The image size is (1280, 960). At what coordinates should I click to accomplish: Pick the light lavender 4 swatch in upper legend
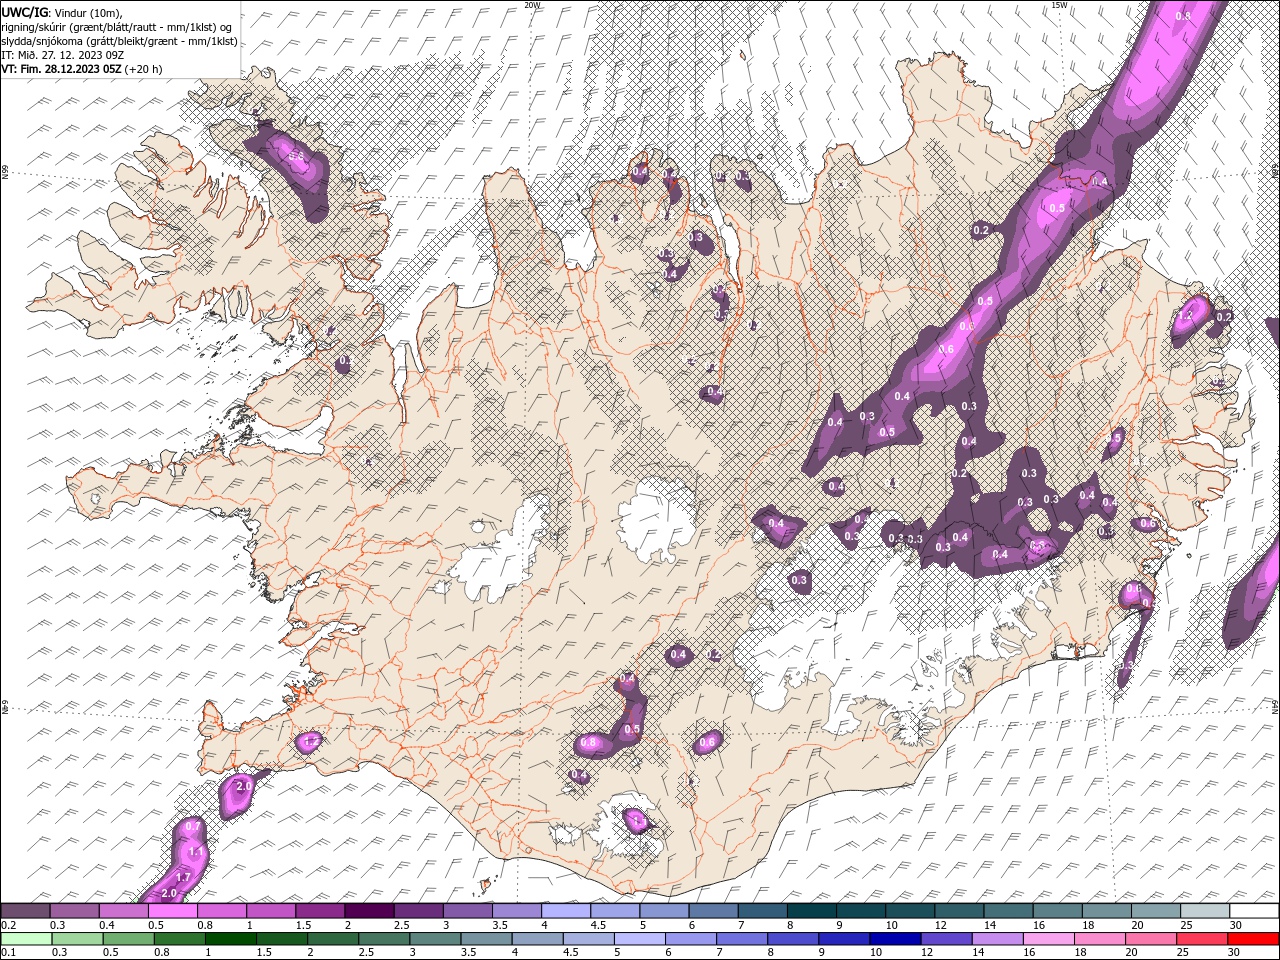pyautogui.click(x=565, y=911)
